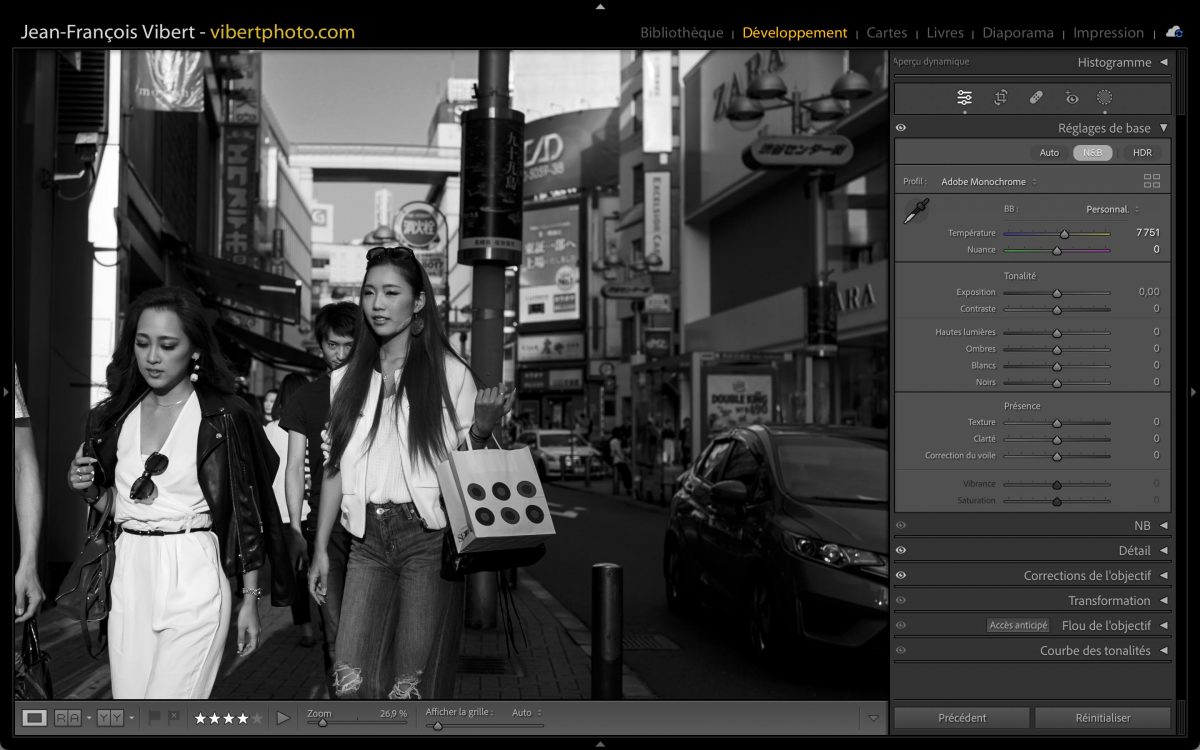Image resolution: width=1200 pixels, height=750 pixels.
Task: Switch to Loupe view mode icon
Action: click(35, 718)
